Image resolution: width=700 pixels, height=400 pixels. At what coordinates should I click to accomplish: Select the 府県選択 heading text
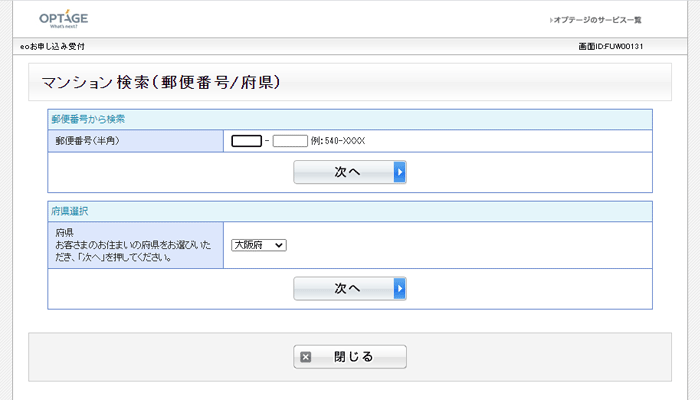click(70, 211)
